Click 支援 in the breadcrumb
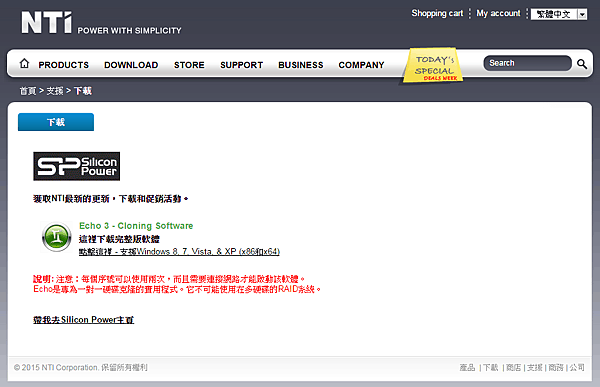This screenshot has height=387, width=600. point(55,91)
